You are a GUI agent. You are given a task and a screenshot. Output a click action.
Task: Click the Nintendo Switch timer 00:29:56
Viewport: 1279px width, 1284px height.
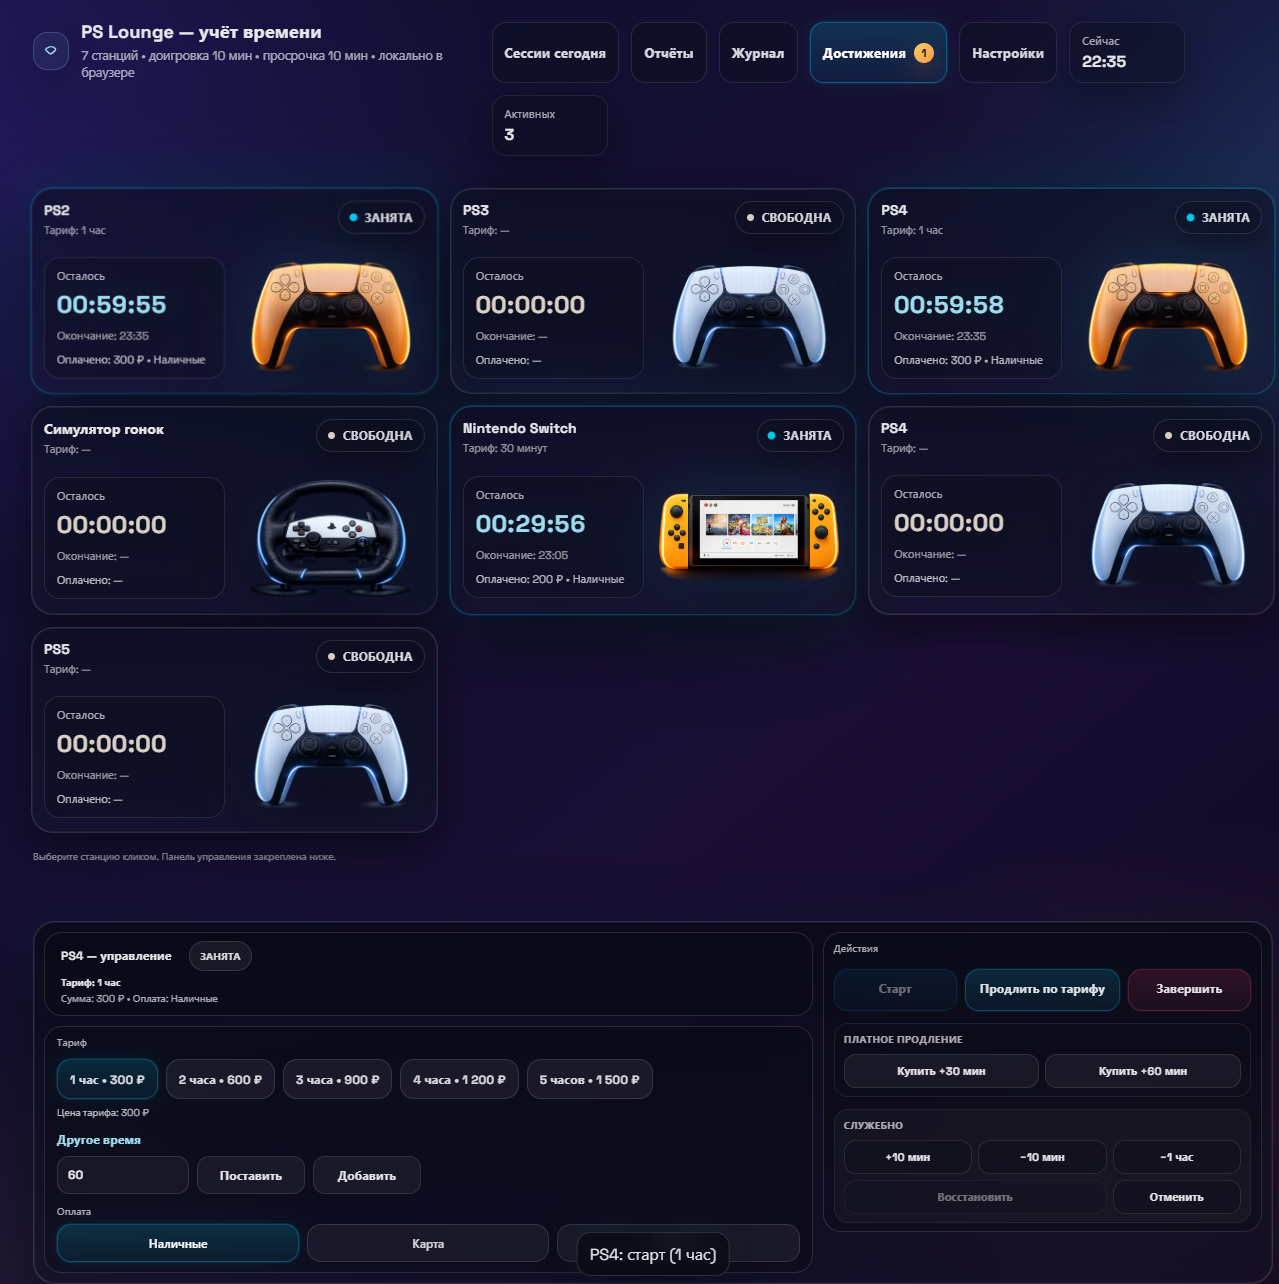point(530,523)
